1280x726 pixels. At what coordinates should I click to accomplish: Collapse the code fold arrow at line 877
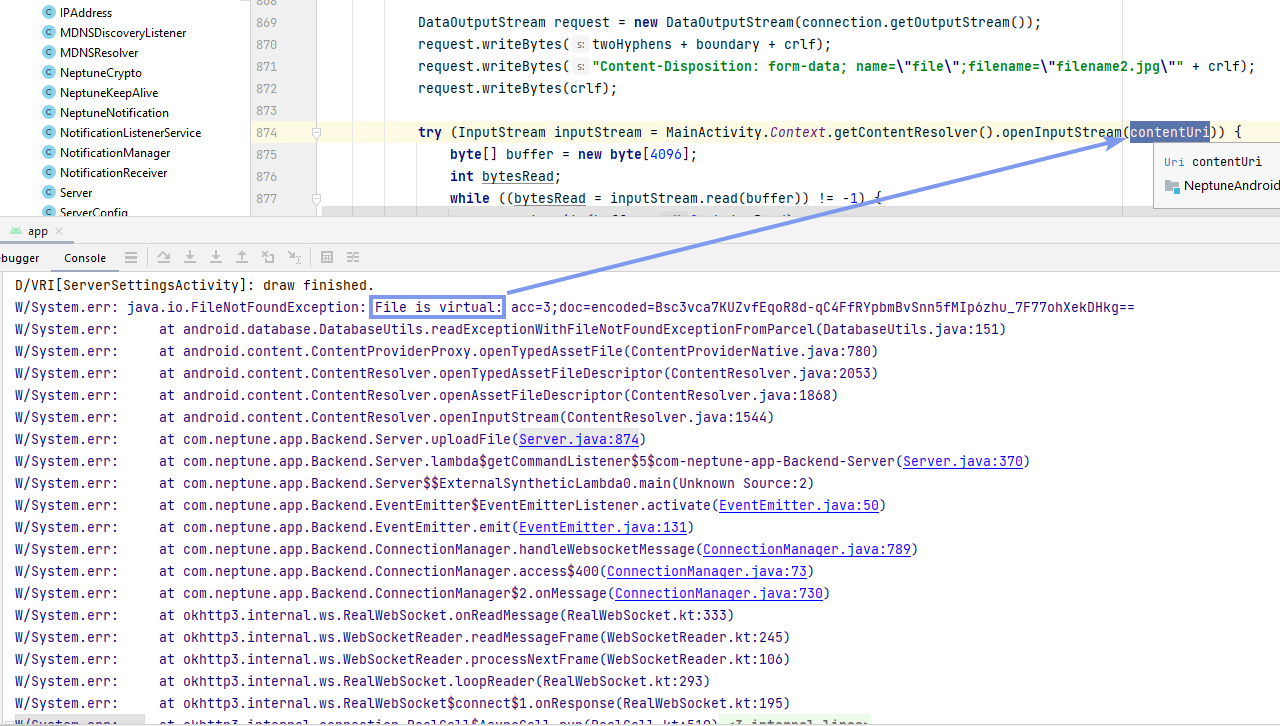tap(316, 199)
